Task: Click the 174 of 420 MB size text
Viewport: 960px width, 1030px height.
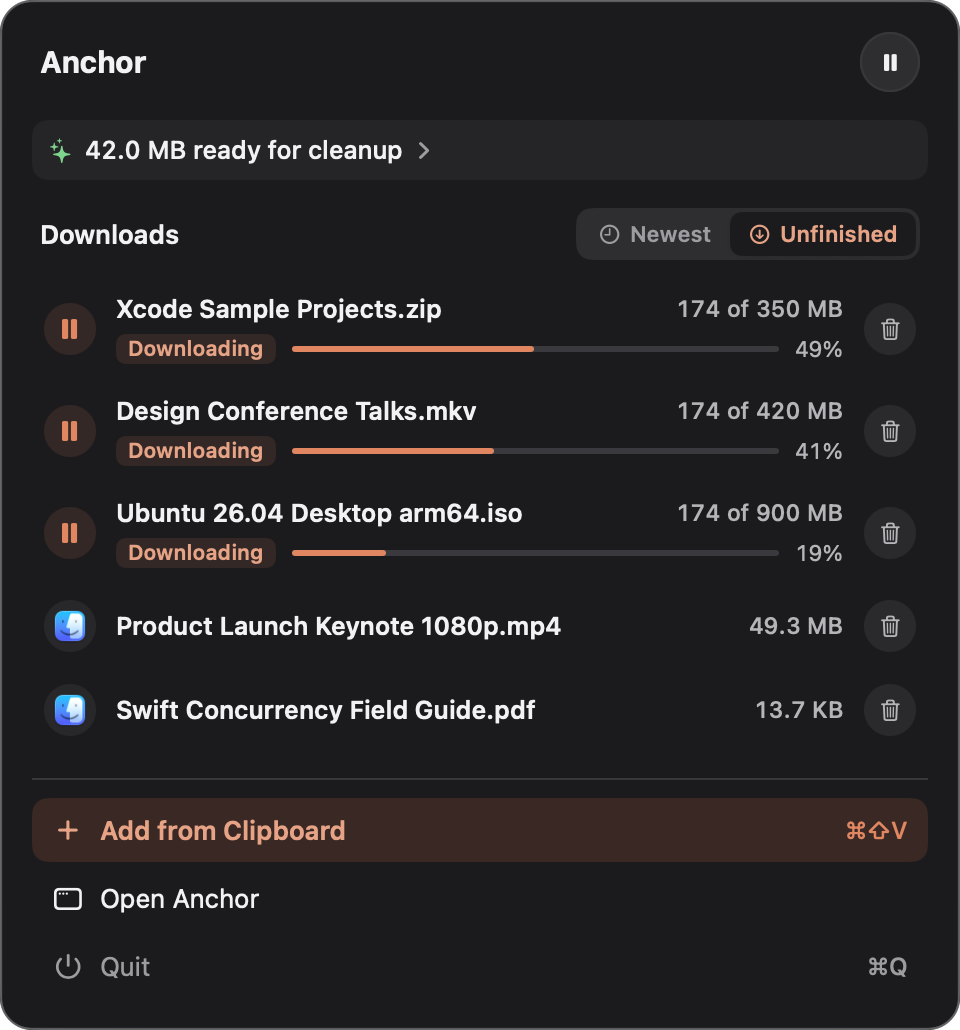Action: (760, 411)
